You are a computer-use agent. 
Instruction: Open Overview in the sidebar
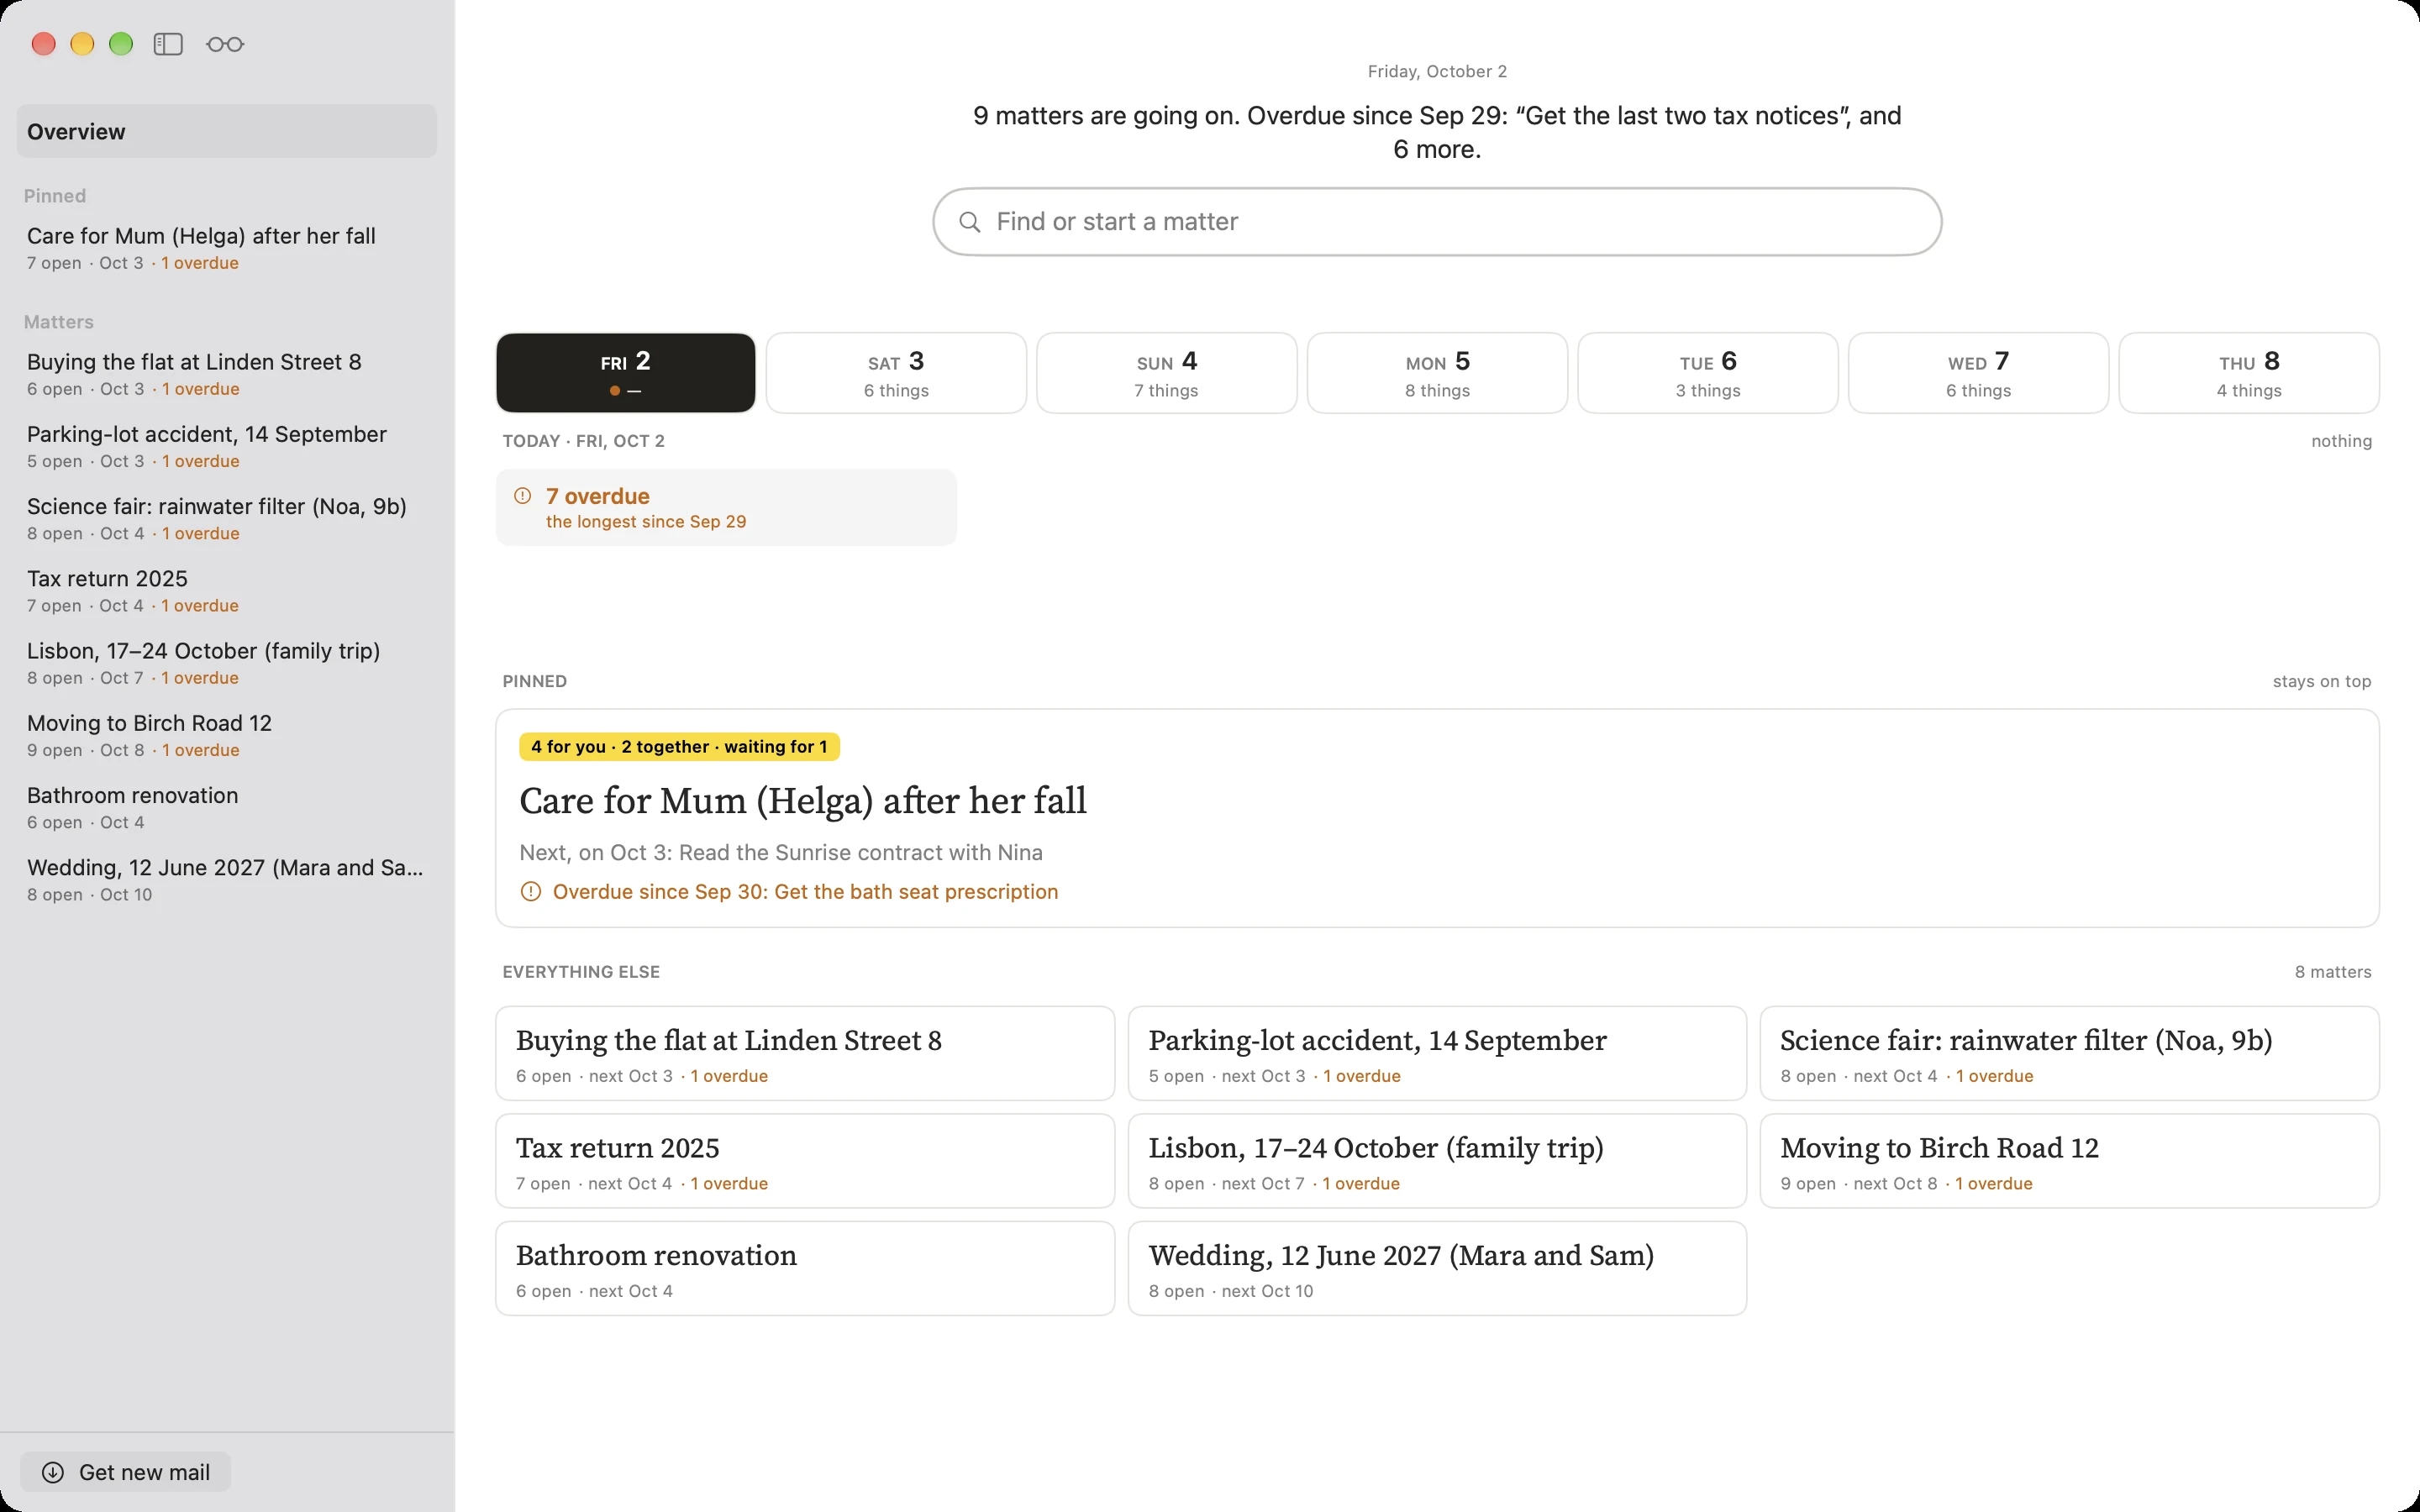pyautogui.click(x=227, y=131)
